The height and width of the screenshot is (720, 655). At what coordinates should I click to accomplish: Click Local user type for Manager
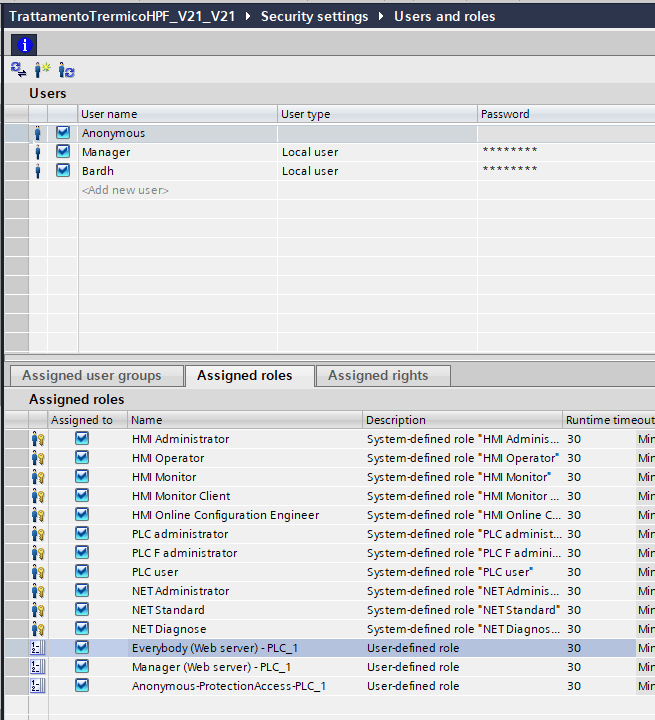[377, 152]
